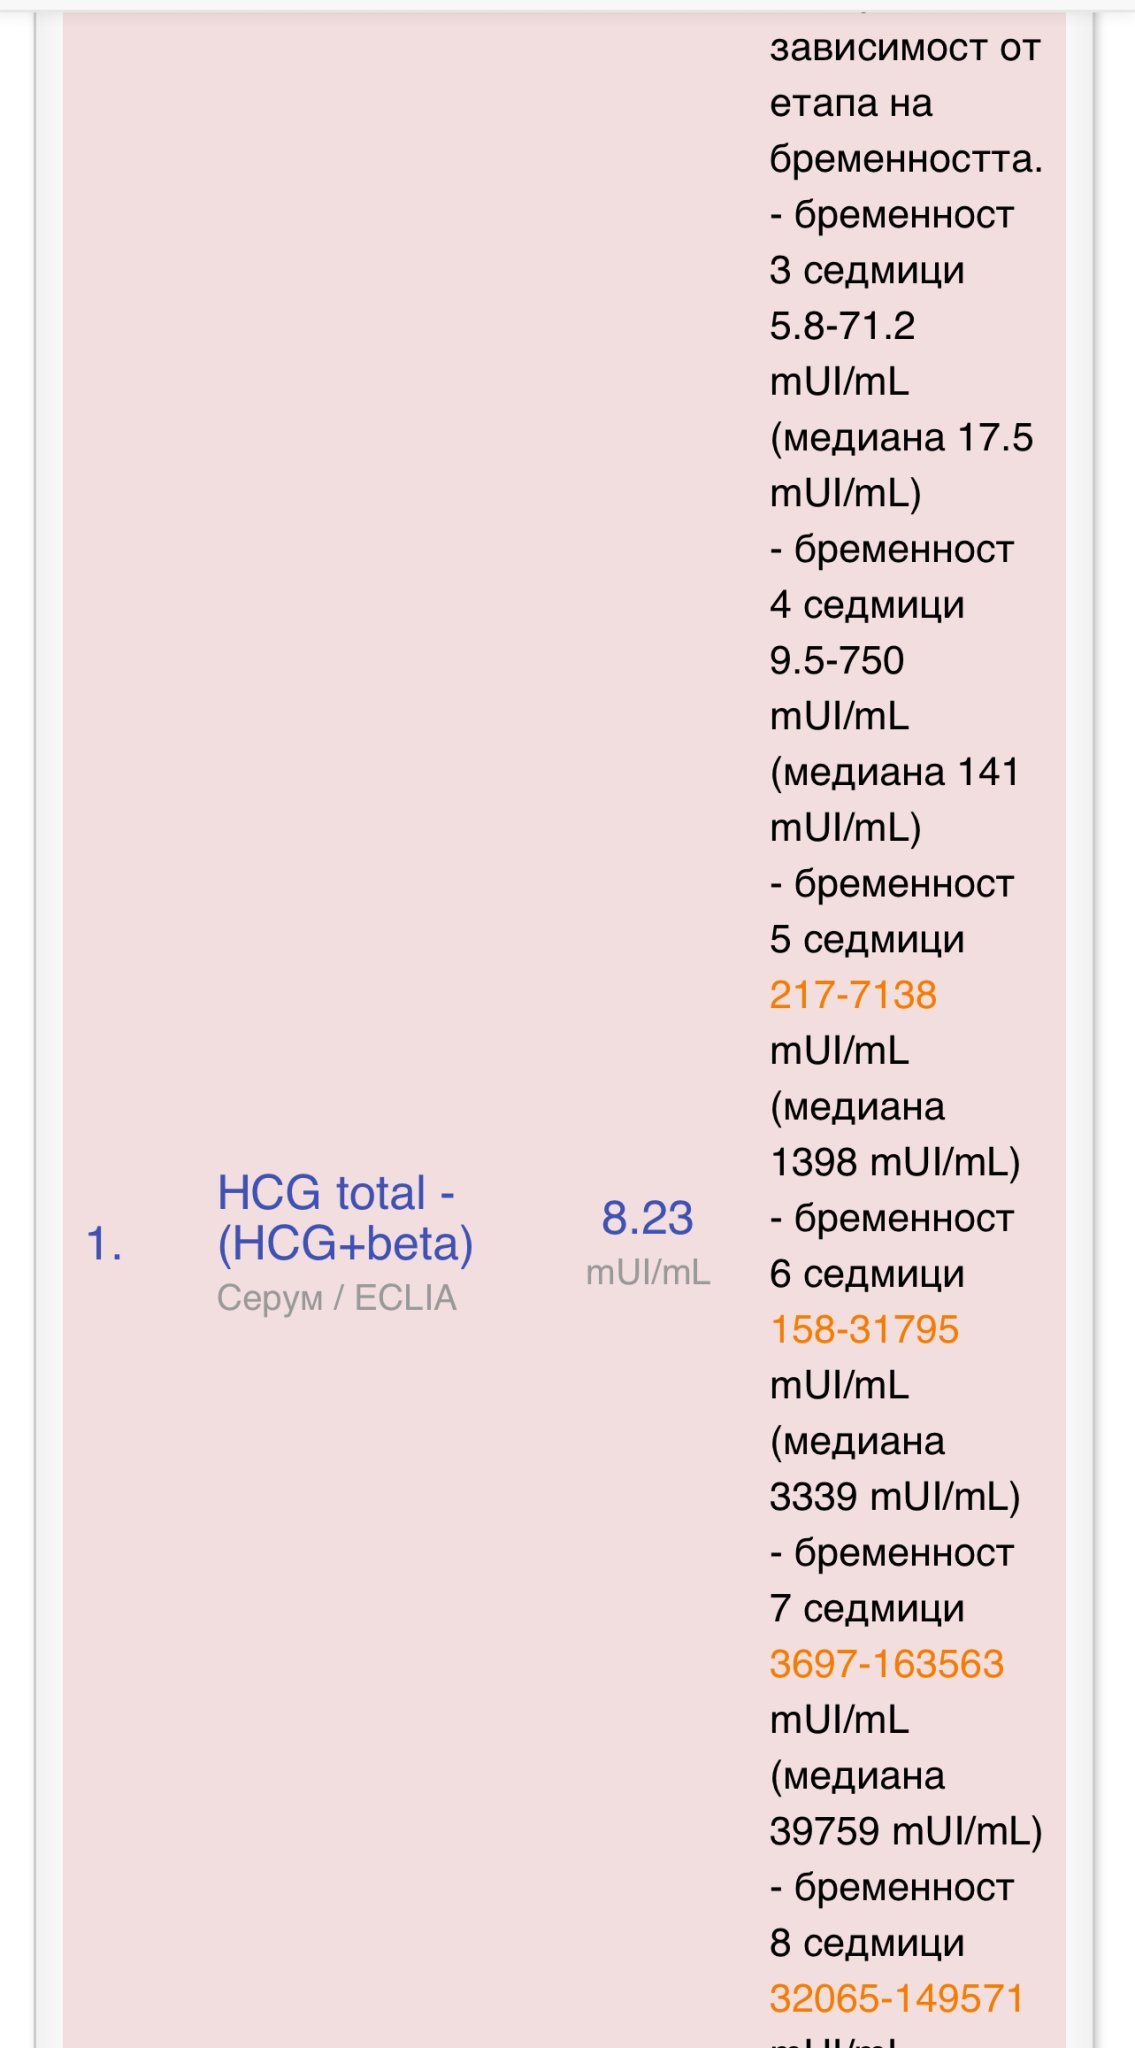Click the orange 32065-149571 range
The width and height of the screenshot is (1135, 2048).
pyautogui.click(x=896, y=1998)
